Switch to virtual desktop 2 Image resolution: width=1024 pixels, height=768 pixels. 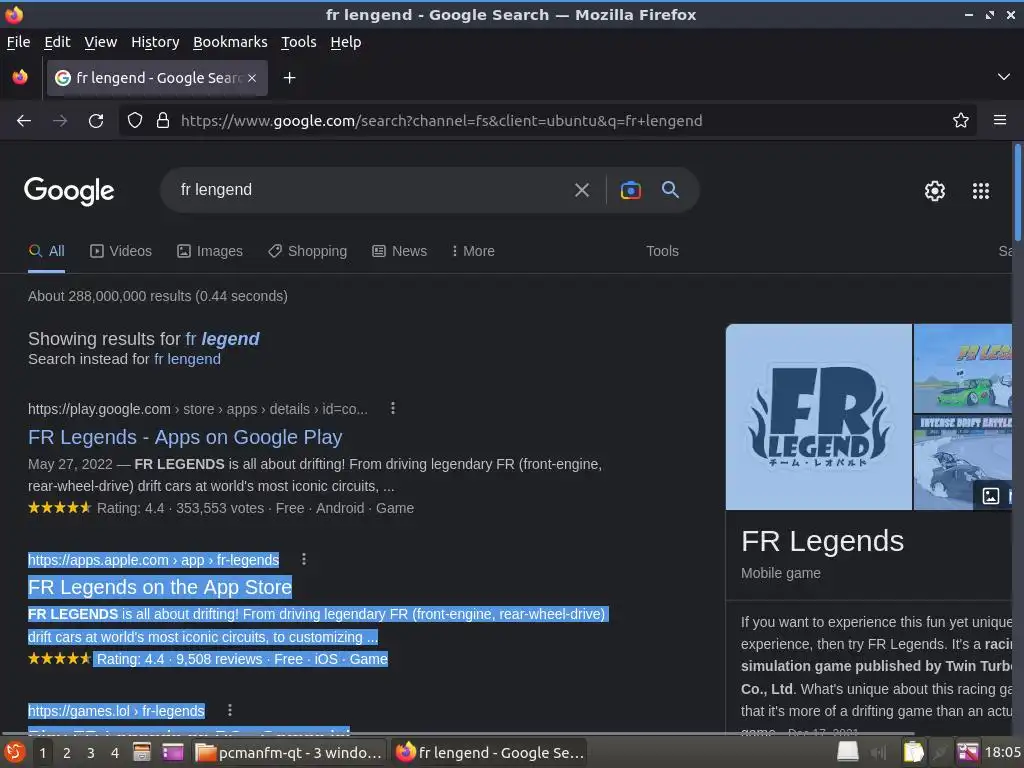(67, 753)
